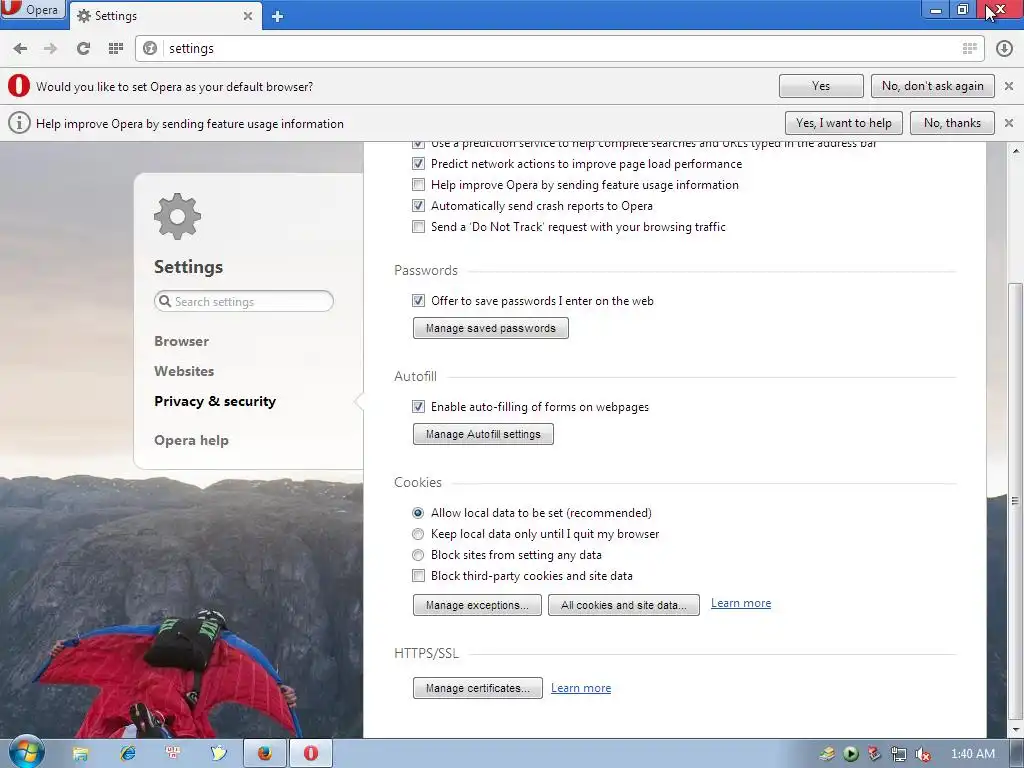The height and width of the screenshot is (768, 1024).
Task: Click the network tray icon
Action: [899, 754]
